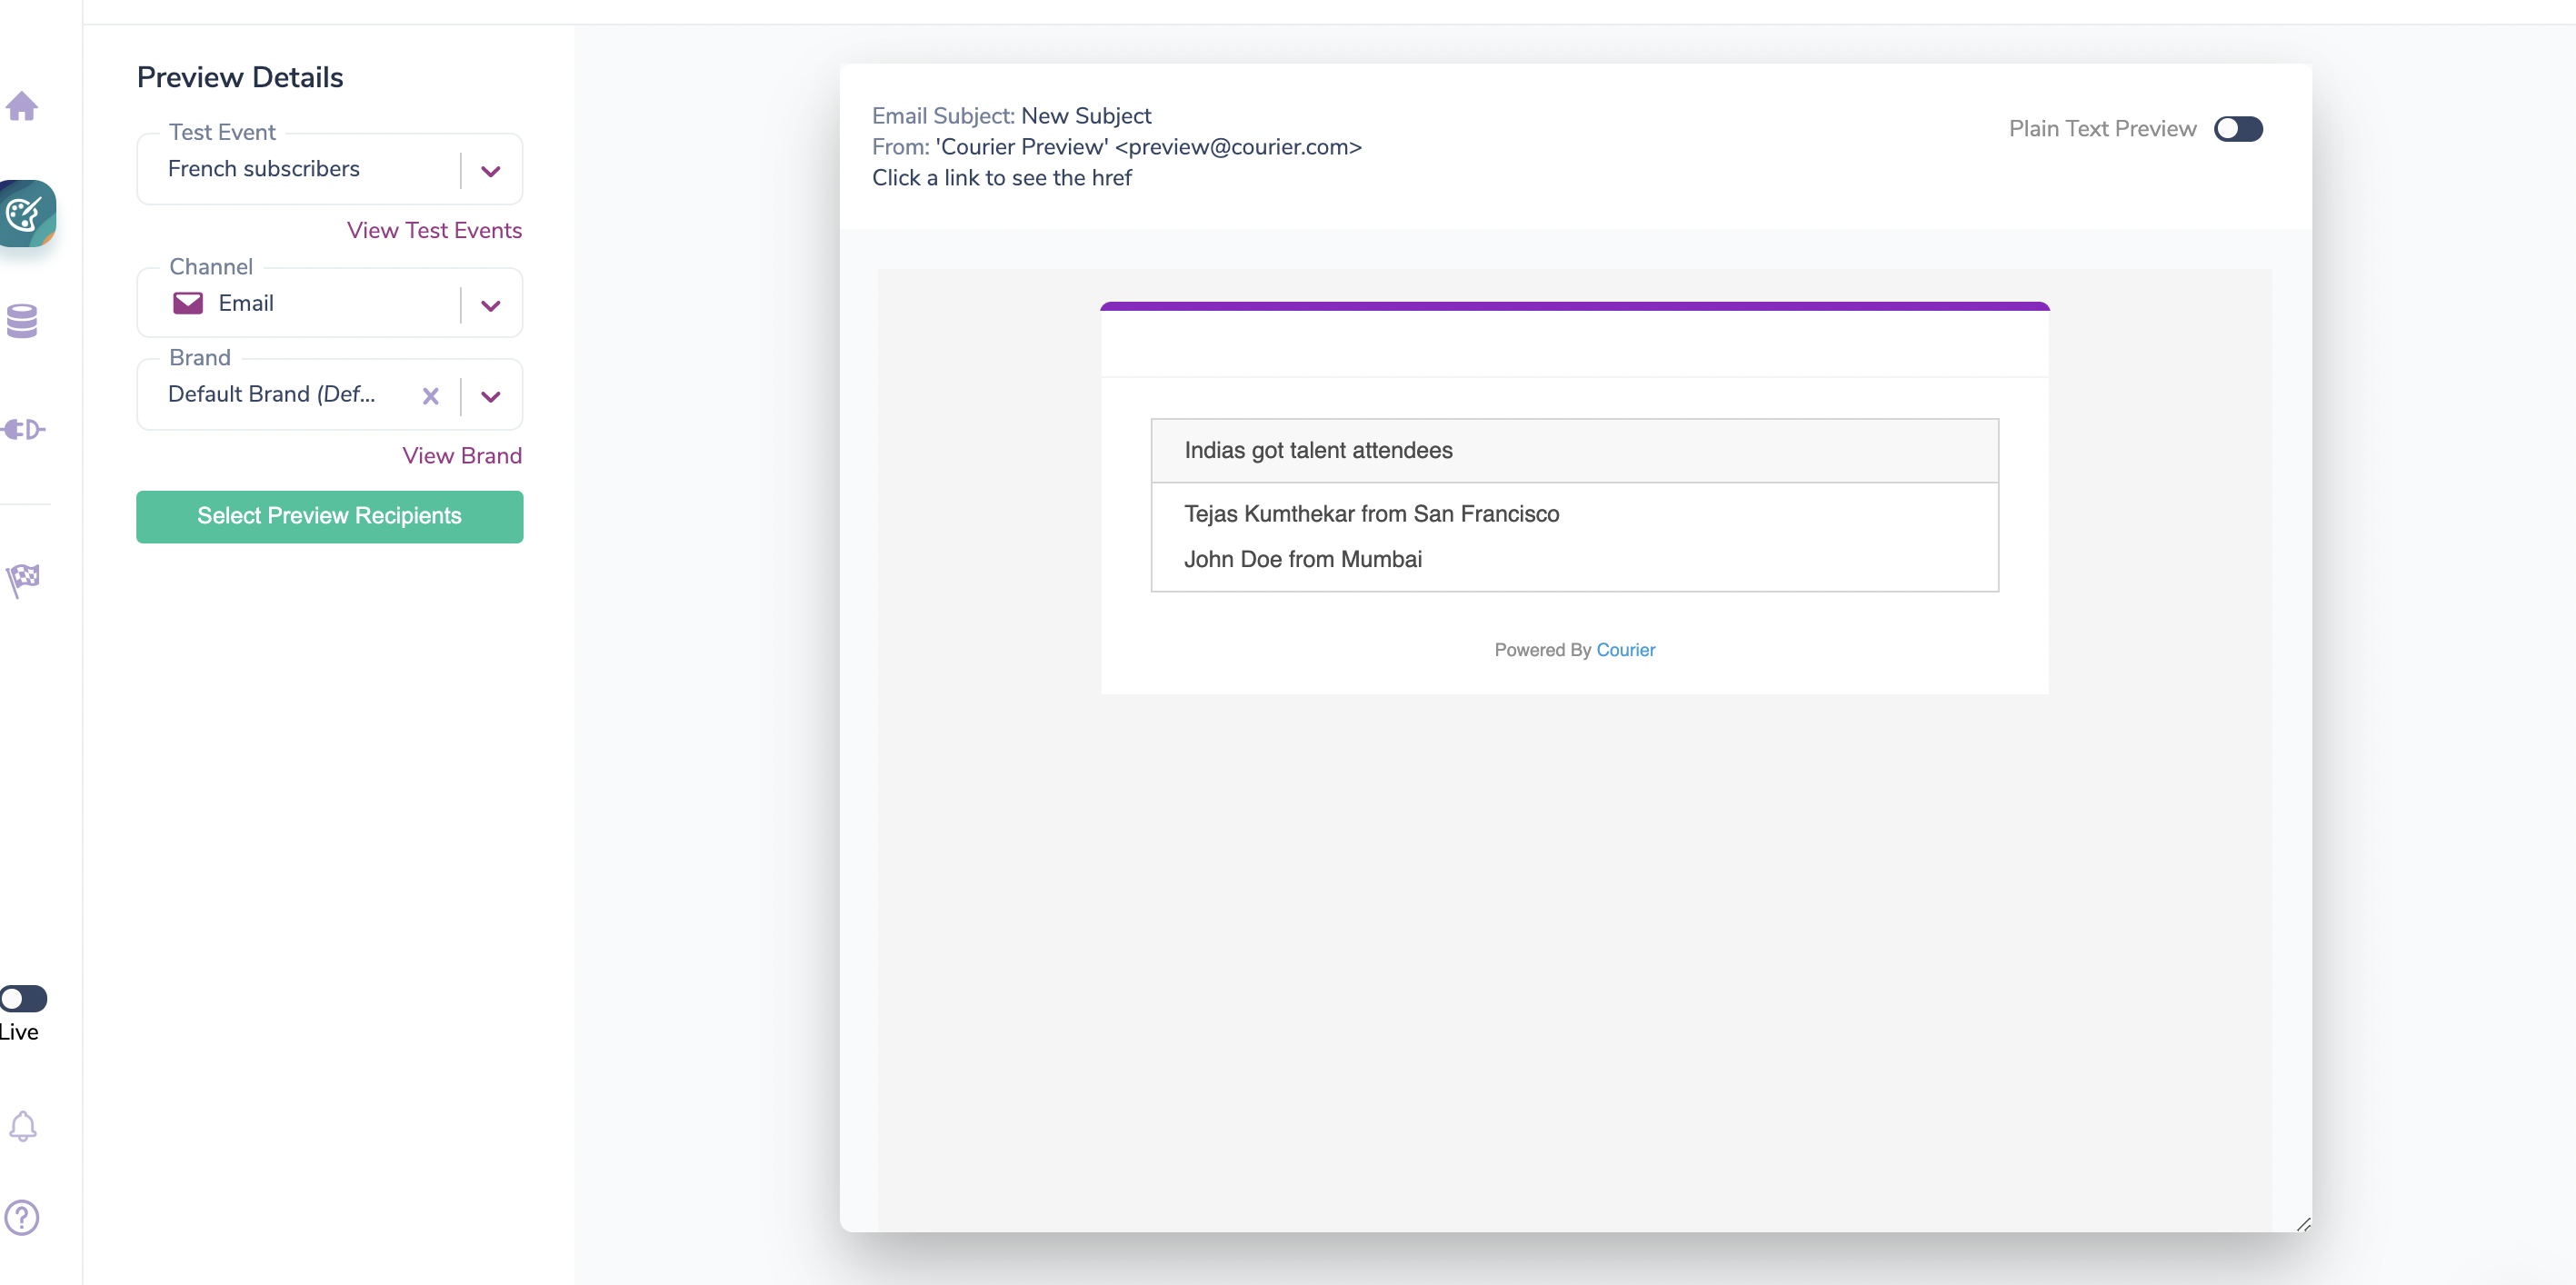2576x1285 pixels.
Task: Open the Integrations plug icon
Action: [x=22, y=430]
